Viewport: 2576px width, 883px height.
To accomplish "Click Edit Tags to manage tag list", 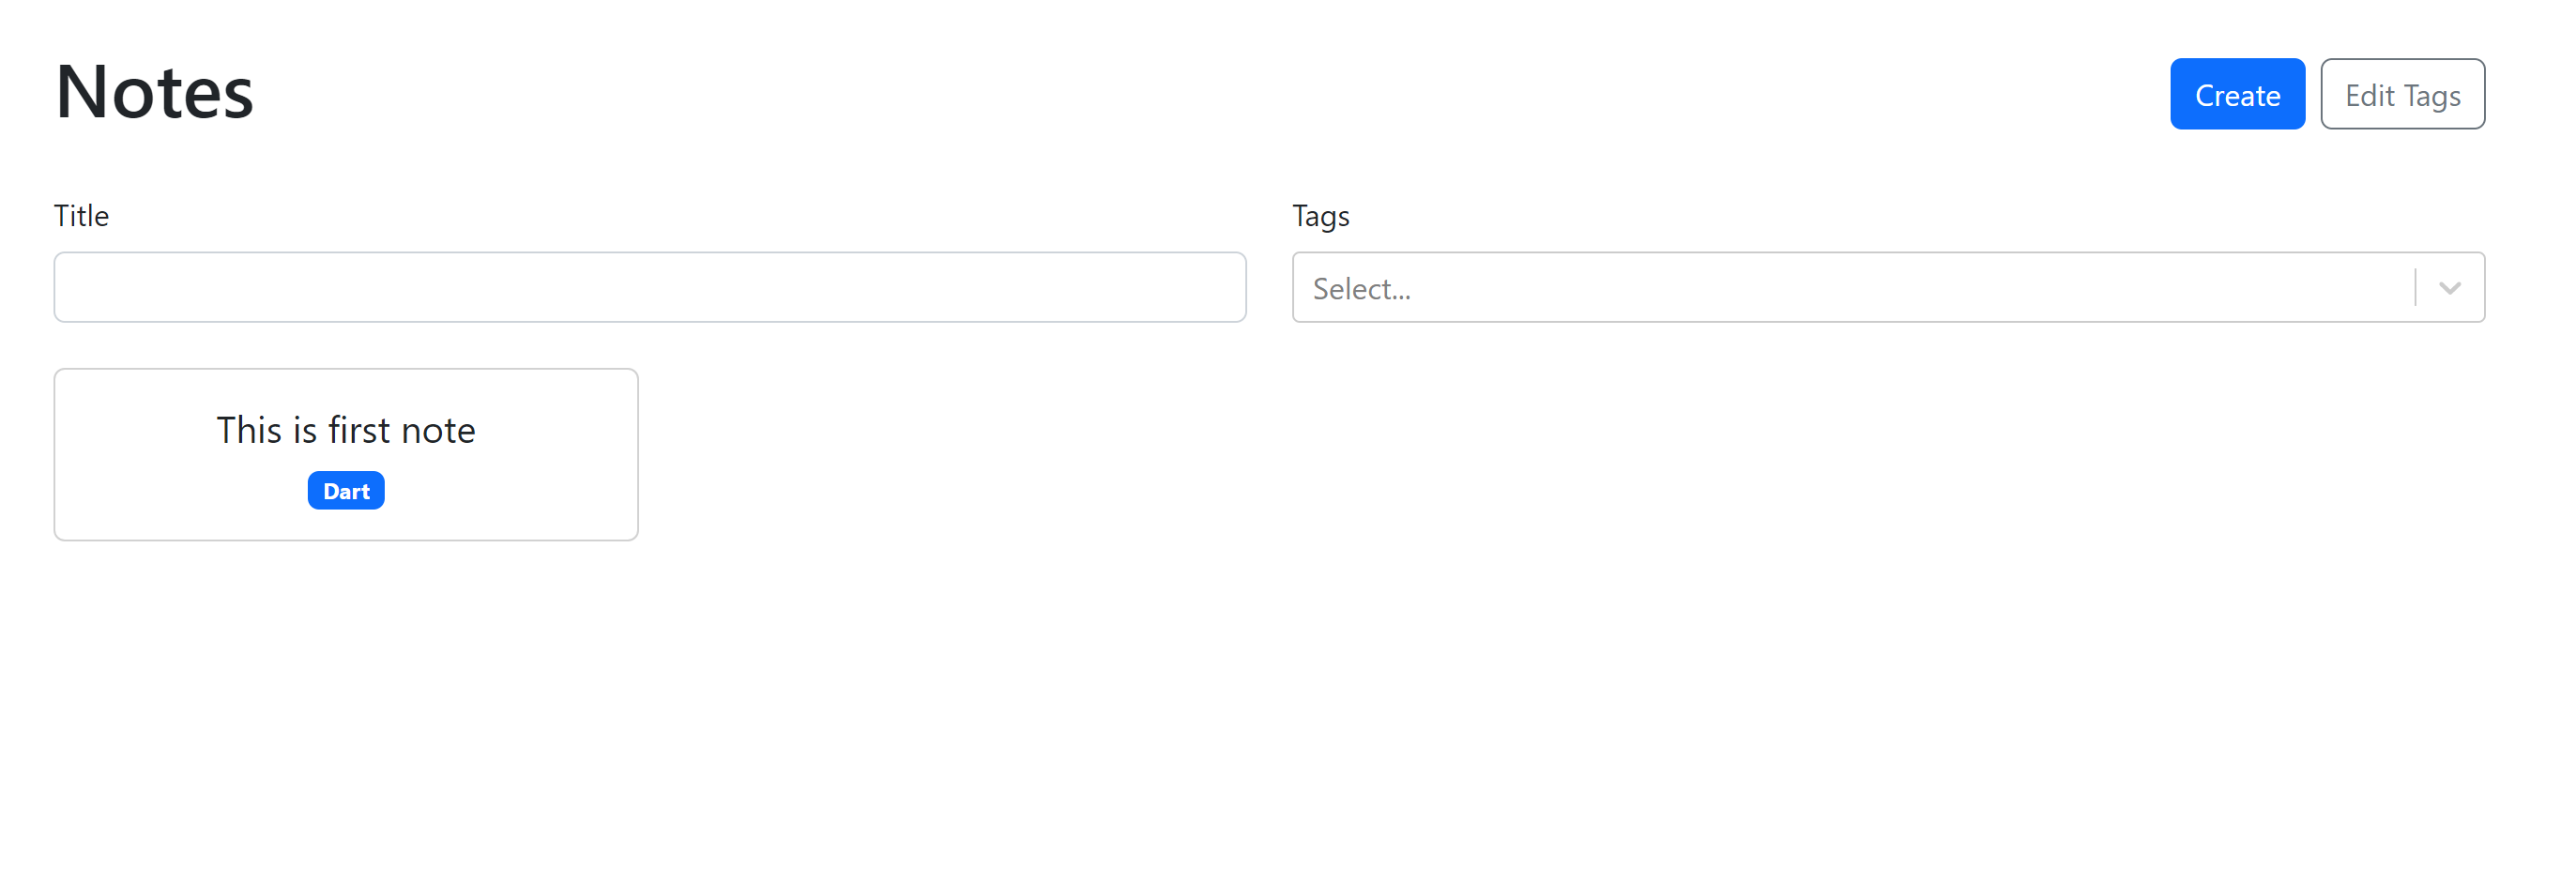I will (2402, 93).
